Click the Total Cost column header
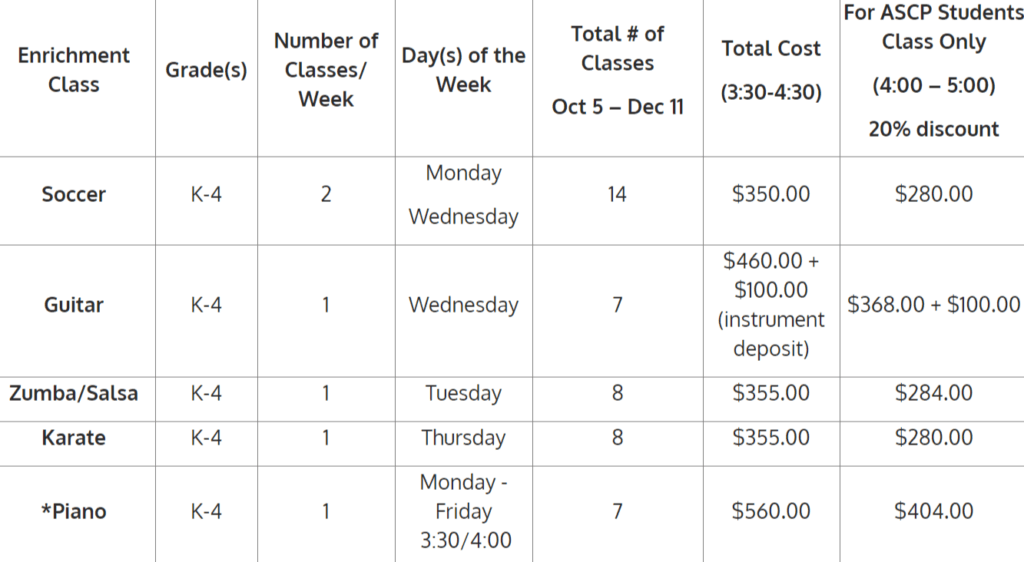The height and width of the screenshot is (562, 1024). click(771, 49)
